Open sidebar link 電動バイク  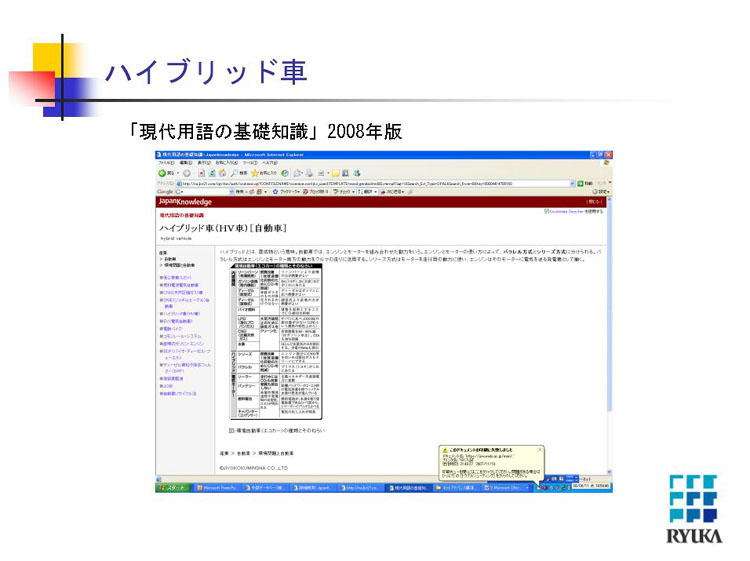point(171,329)
